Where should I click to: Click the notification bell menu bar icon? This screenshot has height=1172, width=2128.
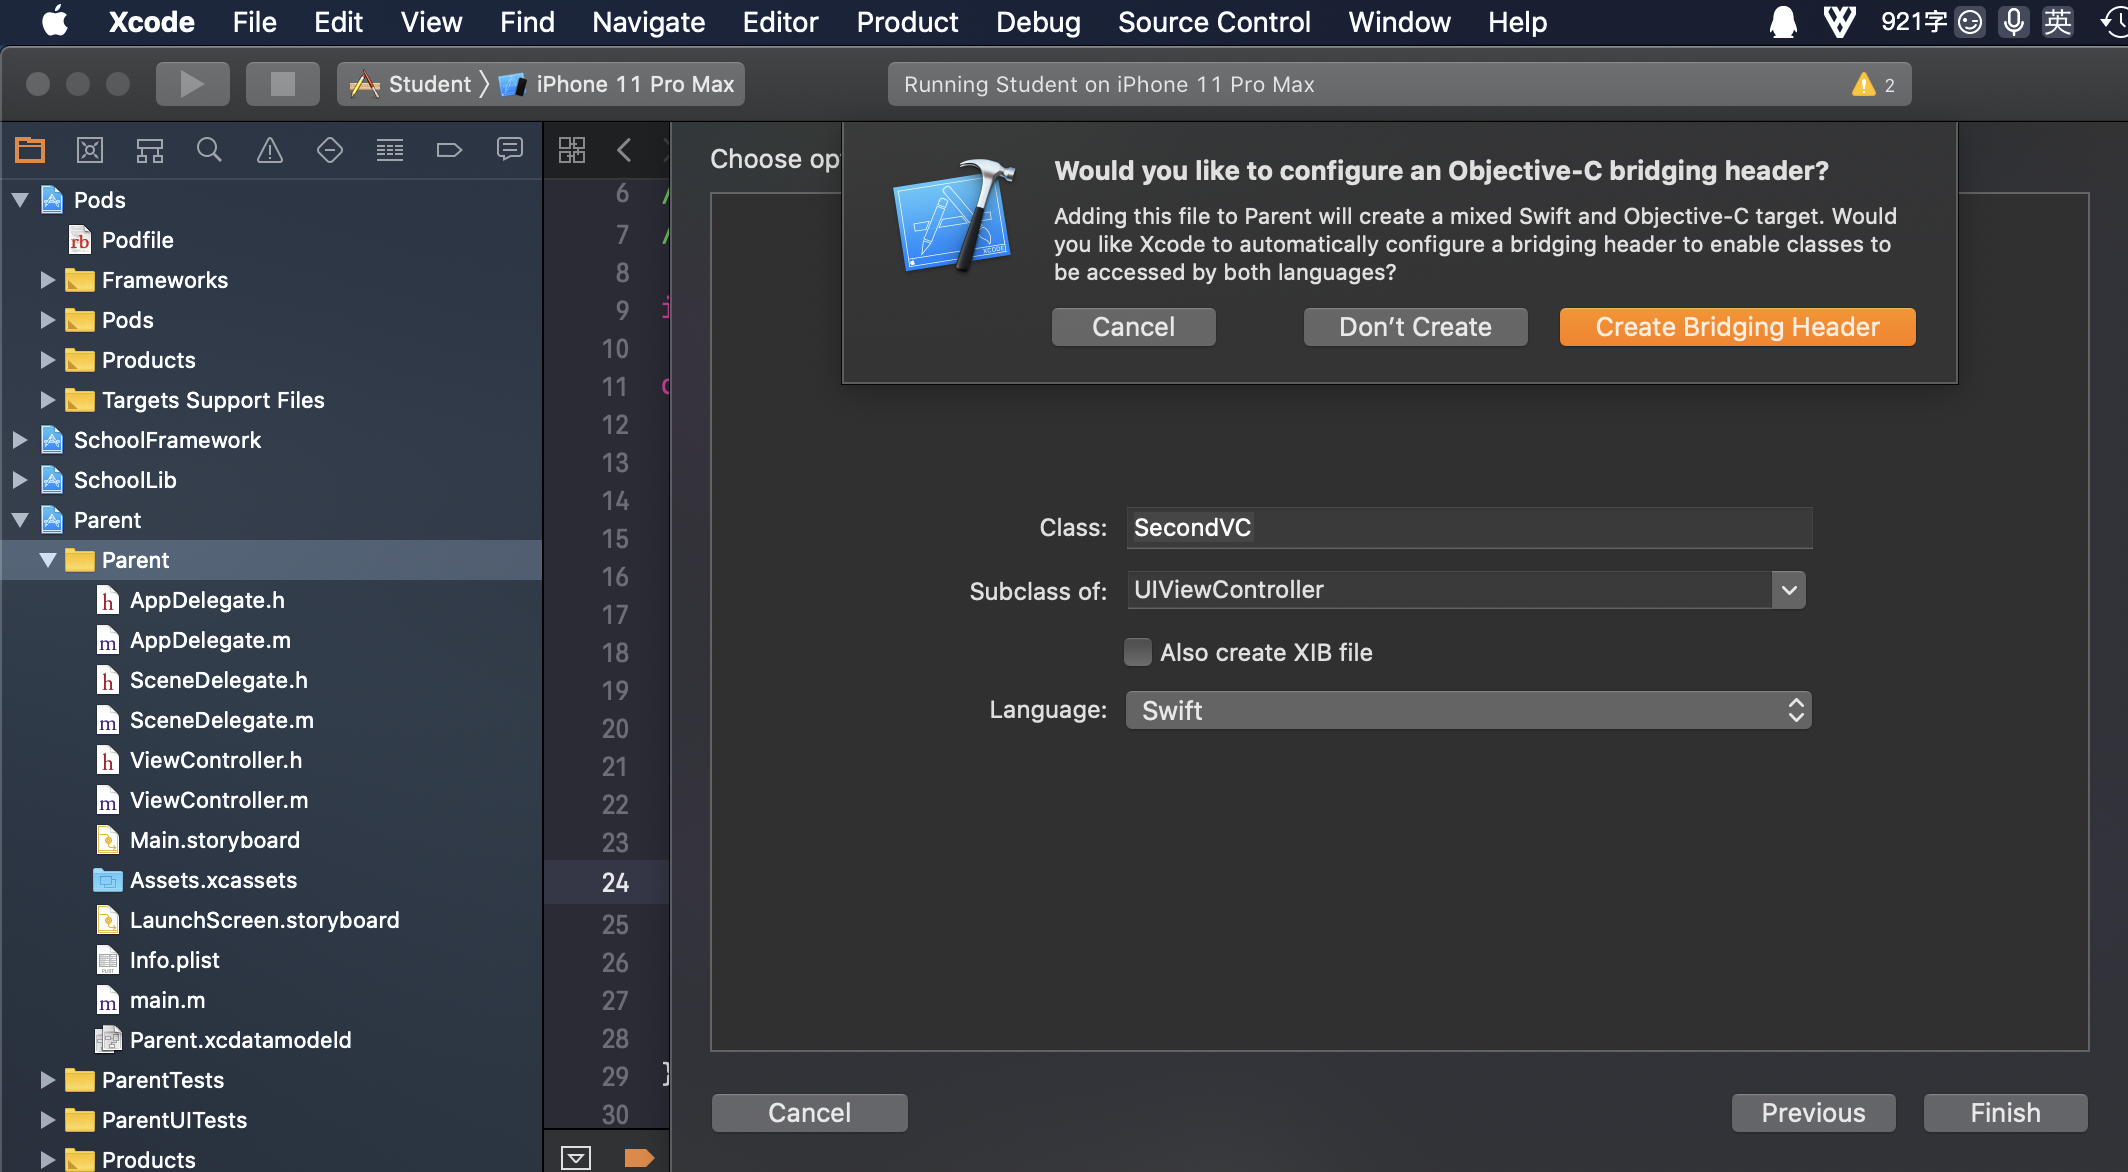[x=1783, y=22]
